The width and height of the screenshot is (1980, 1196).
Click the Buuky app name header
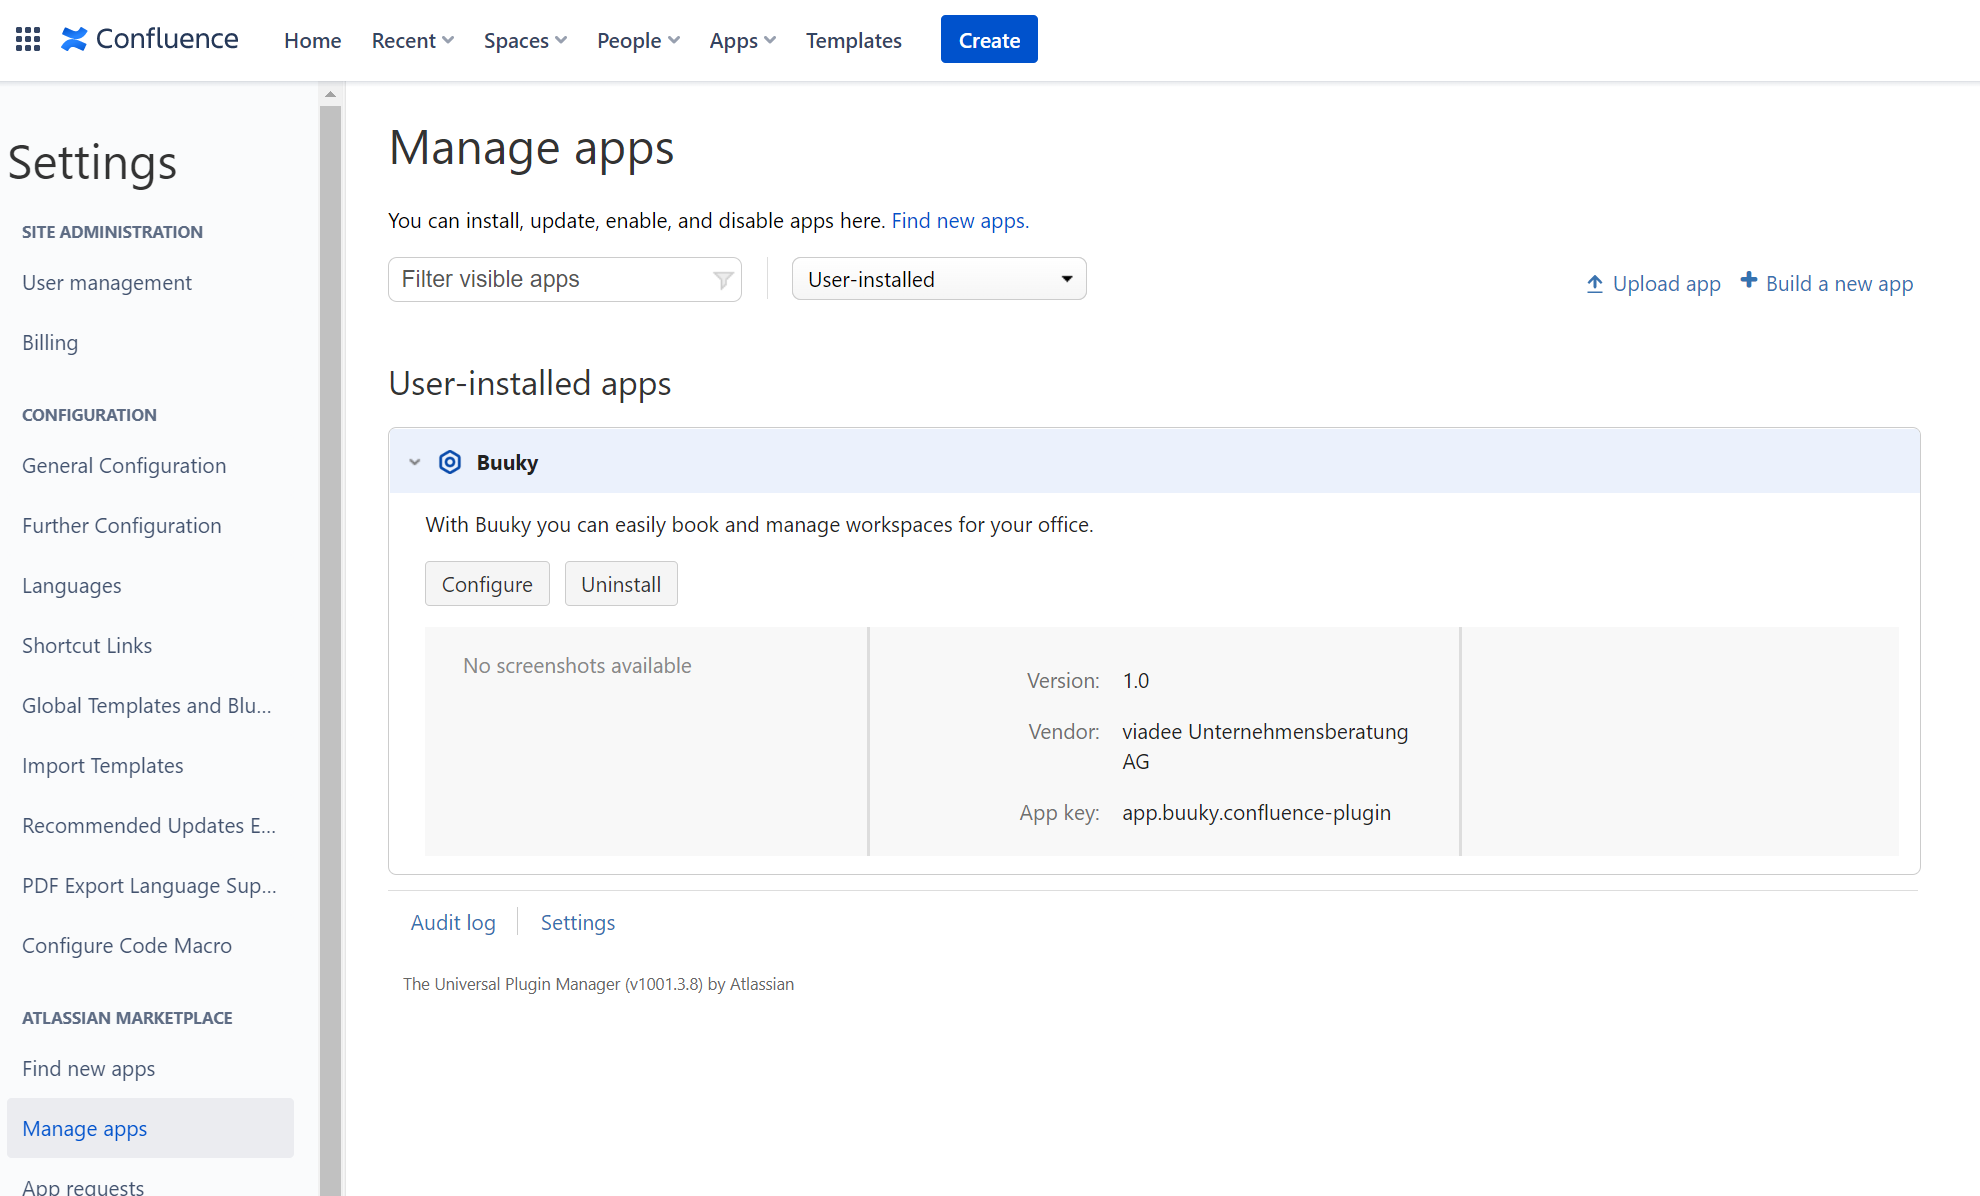(507, 462)
